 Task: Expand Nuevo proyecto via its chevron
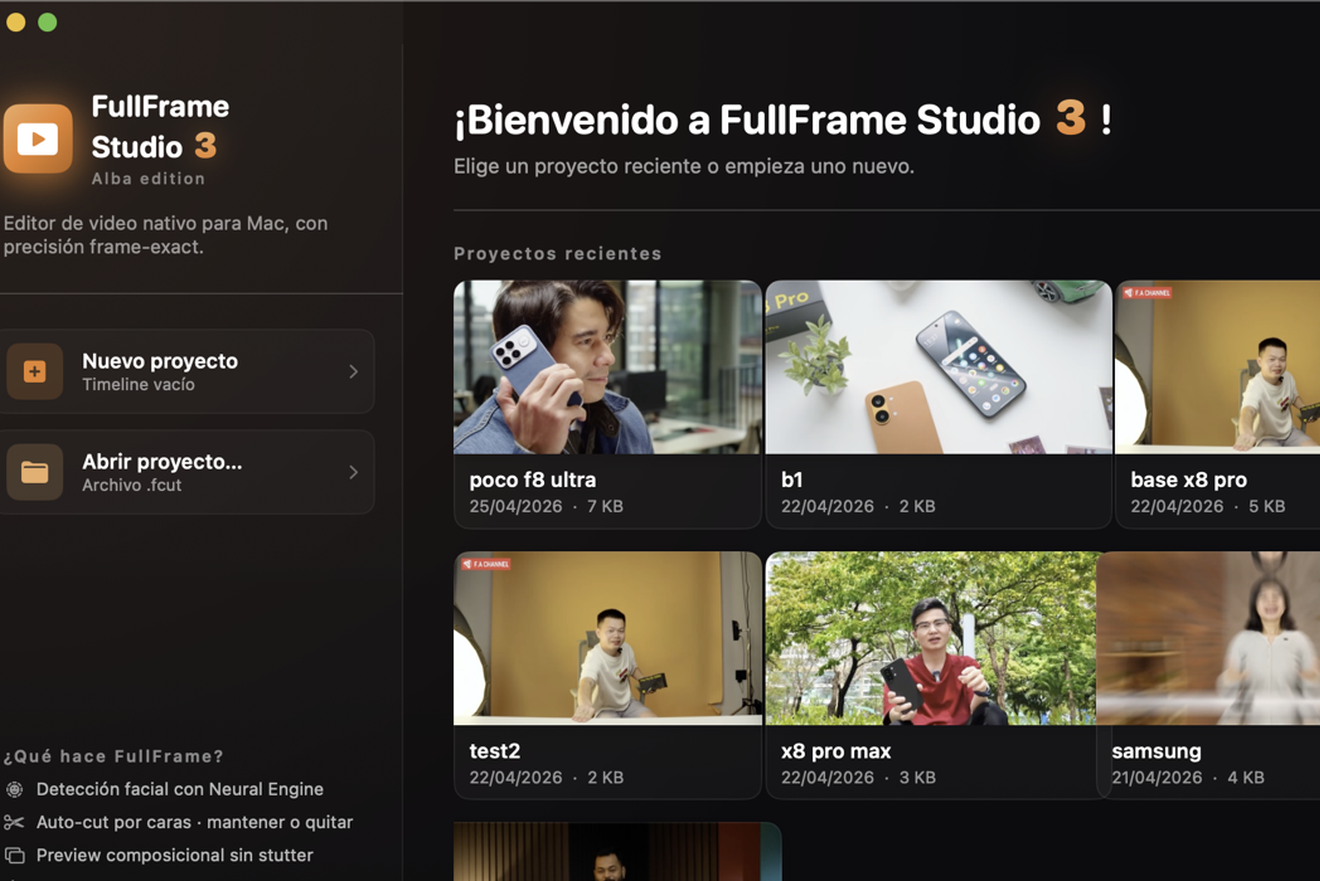click(352, 371)
